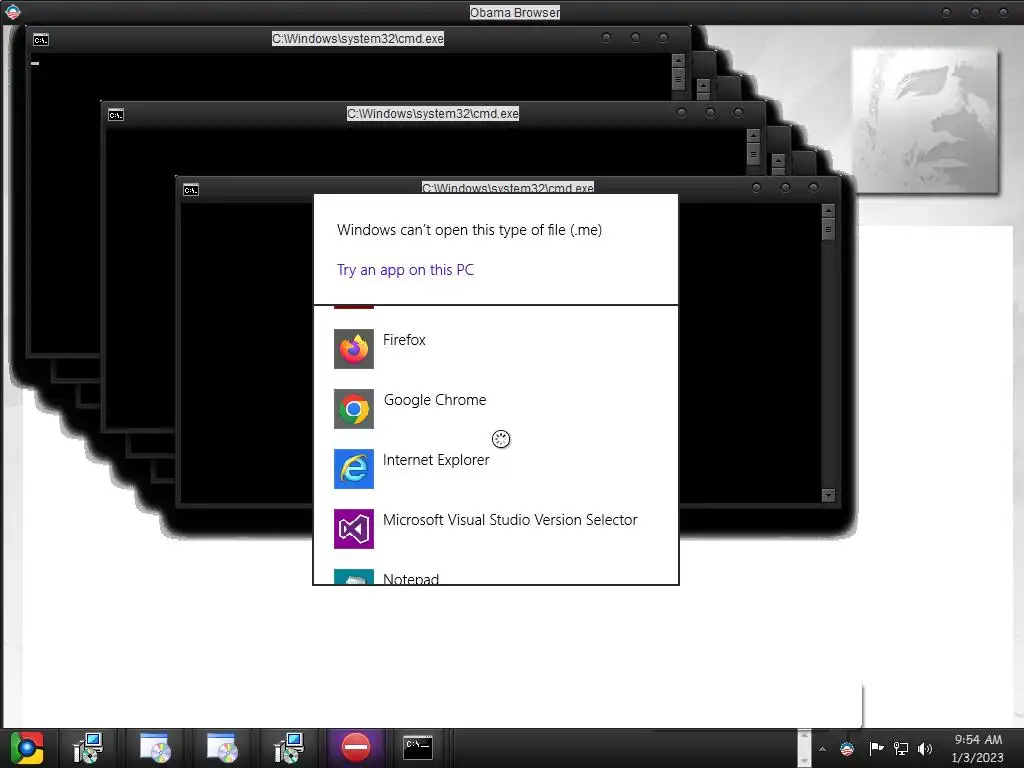Click the Notepad label text
Screen dimensions: 1024x768
tap(411, 579)
